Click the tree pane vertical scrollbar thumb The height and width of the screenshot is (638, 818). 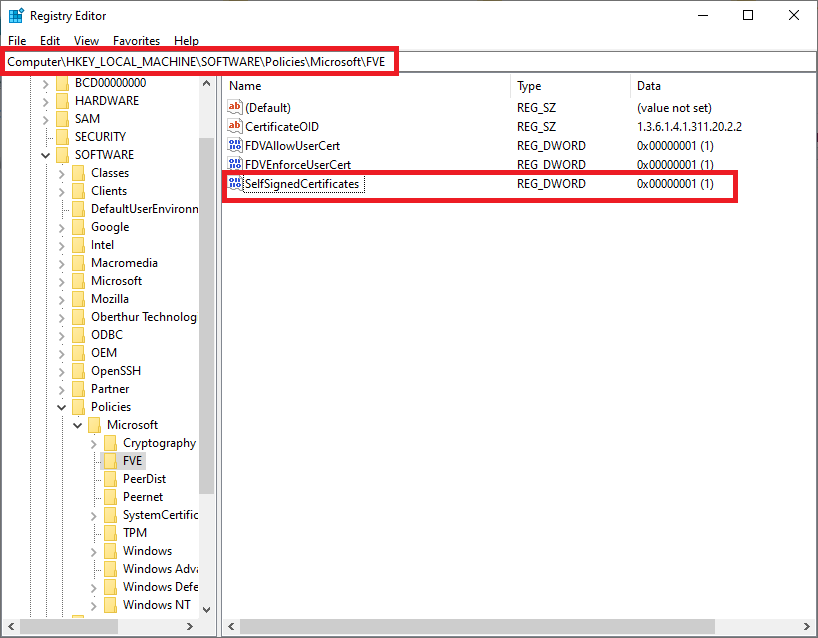click(207, 316)
